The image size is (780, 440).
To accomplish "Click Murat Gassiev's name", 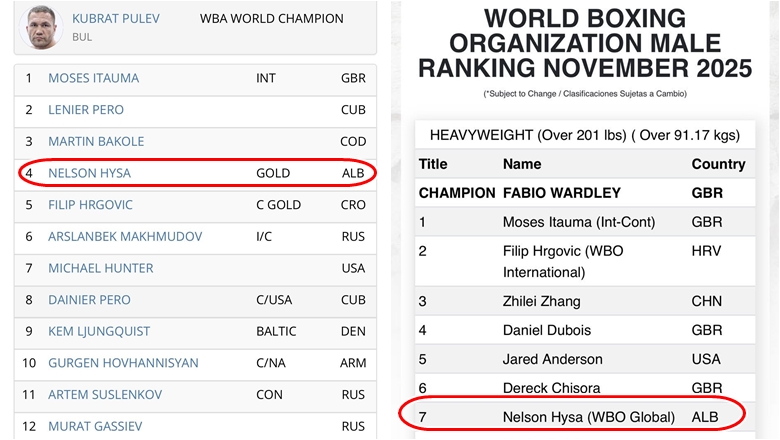I will coord(95,427).
